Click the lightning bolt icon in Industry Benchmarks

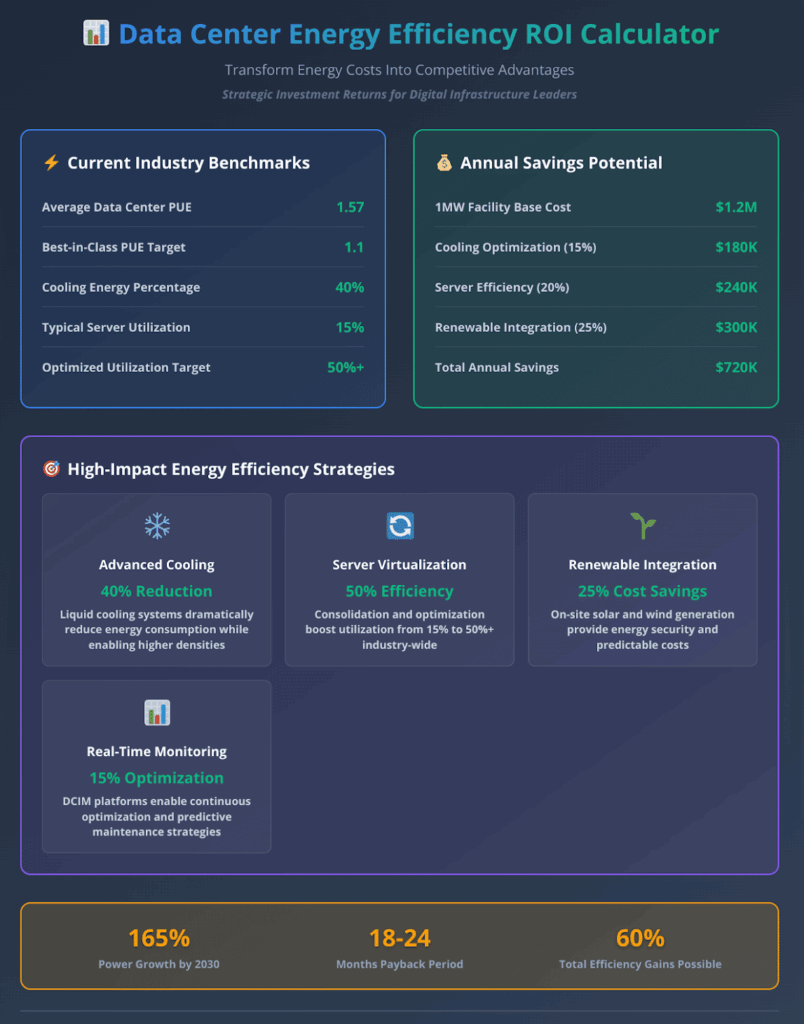pos(51,163)
